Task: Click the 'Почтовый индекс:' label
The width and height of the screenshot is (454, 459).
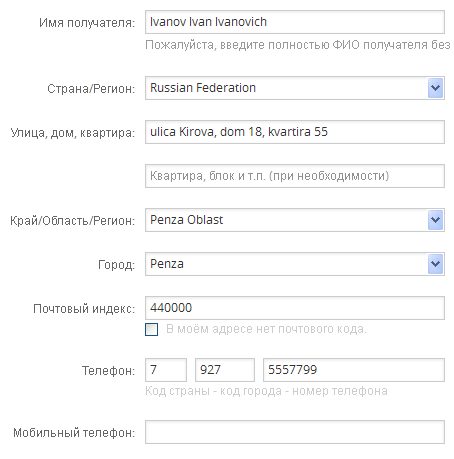Action: pos(84,309)
